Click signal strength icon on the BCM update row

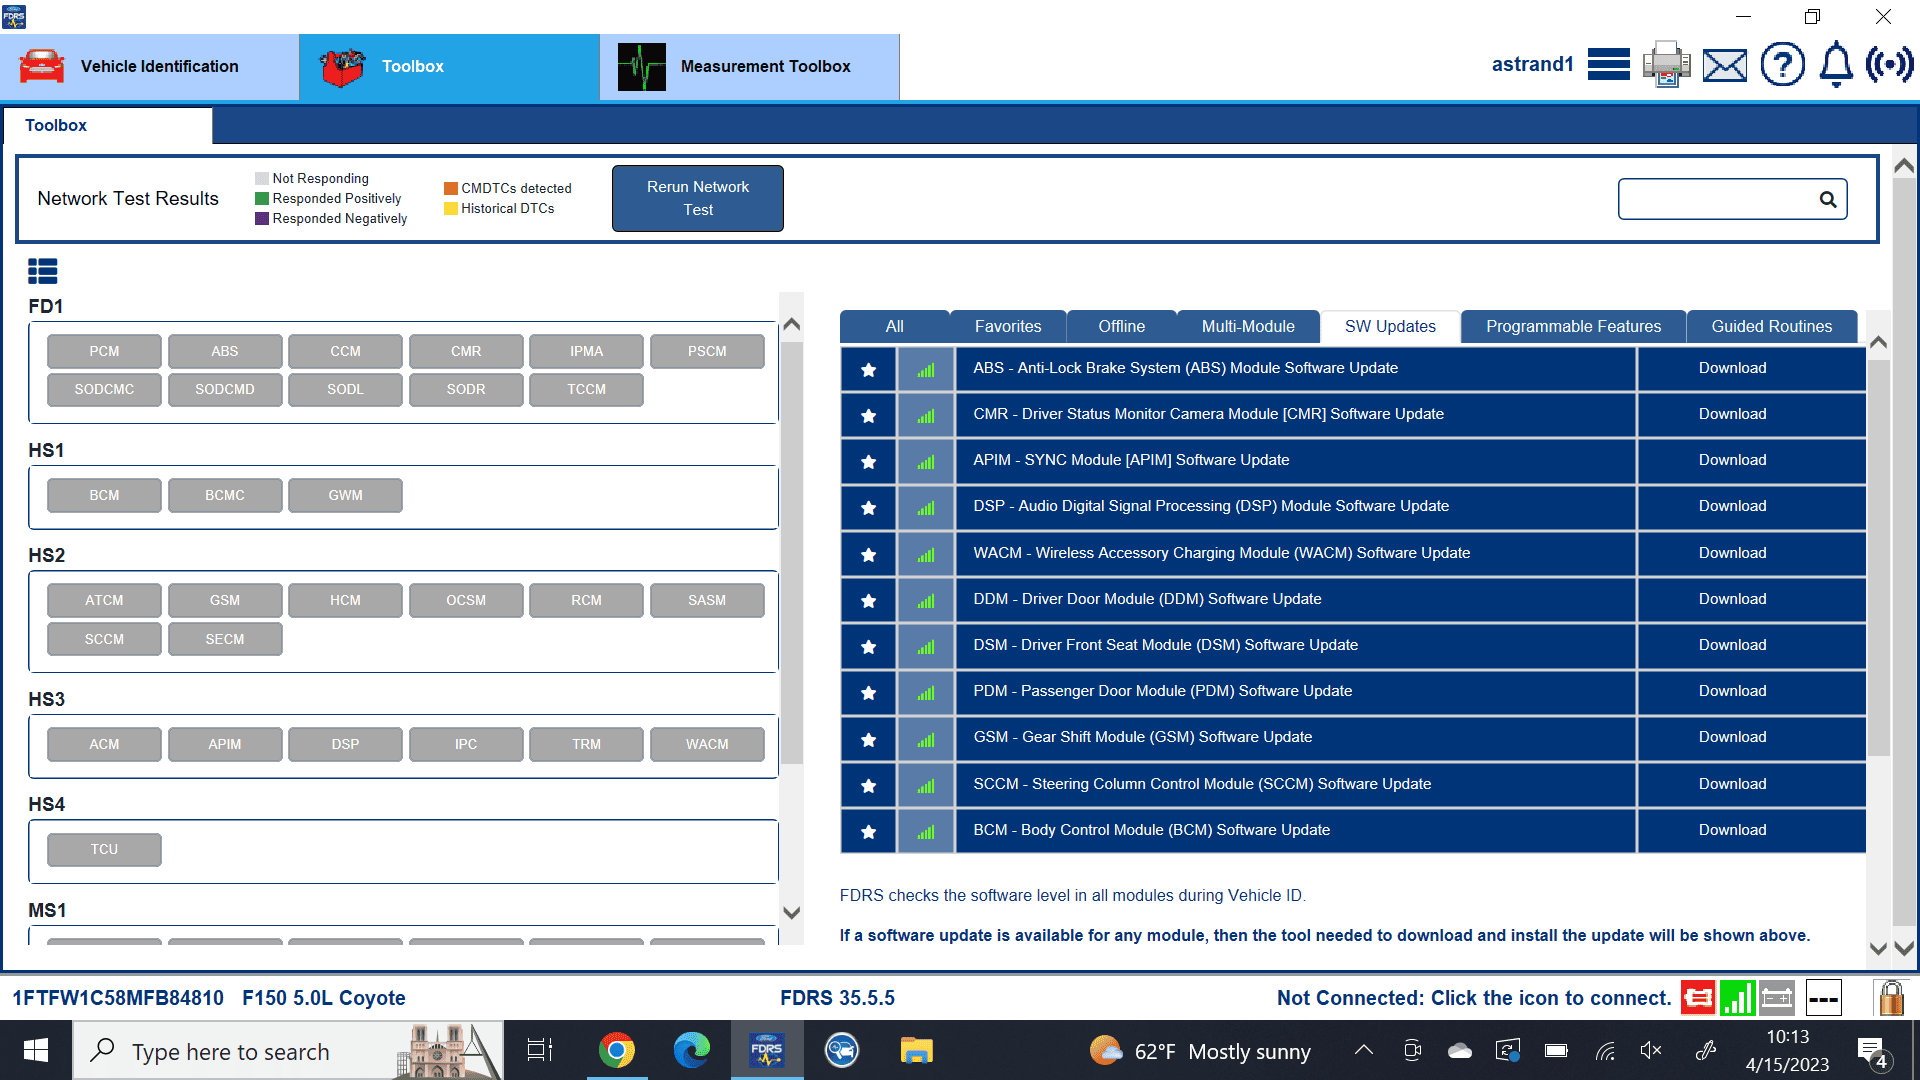[x=926, y=831]
